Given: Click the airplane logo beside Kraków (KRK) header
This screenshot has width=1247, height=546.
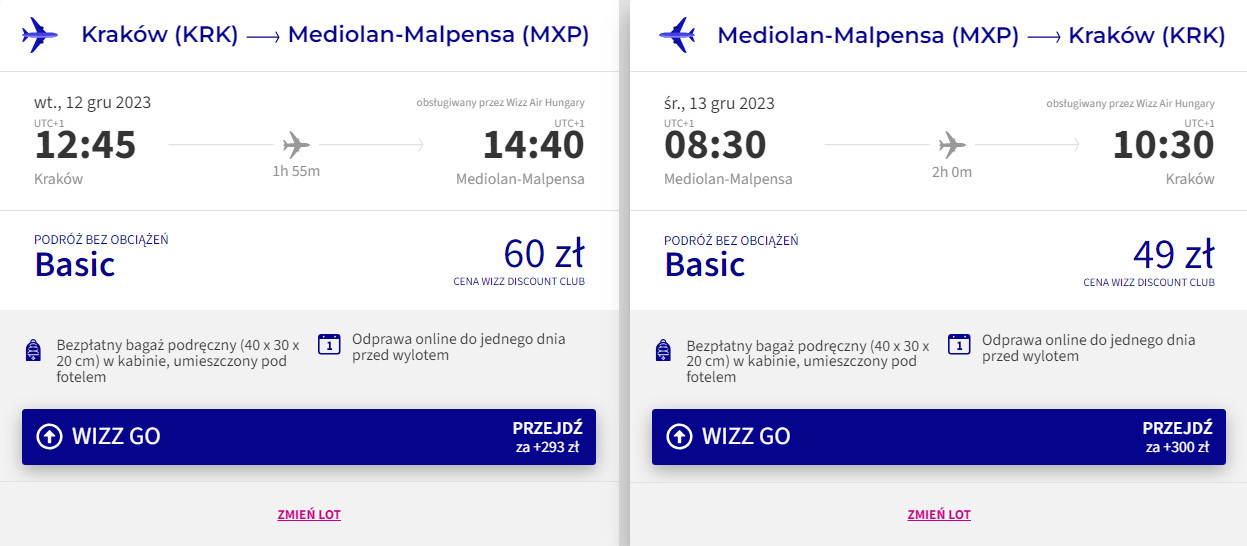Looking at the screenshot, I should click(x=40, y=35).
